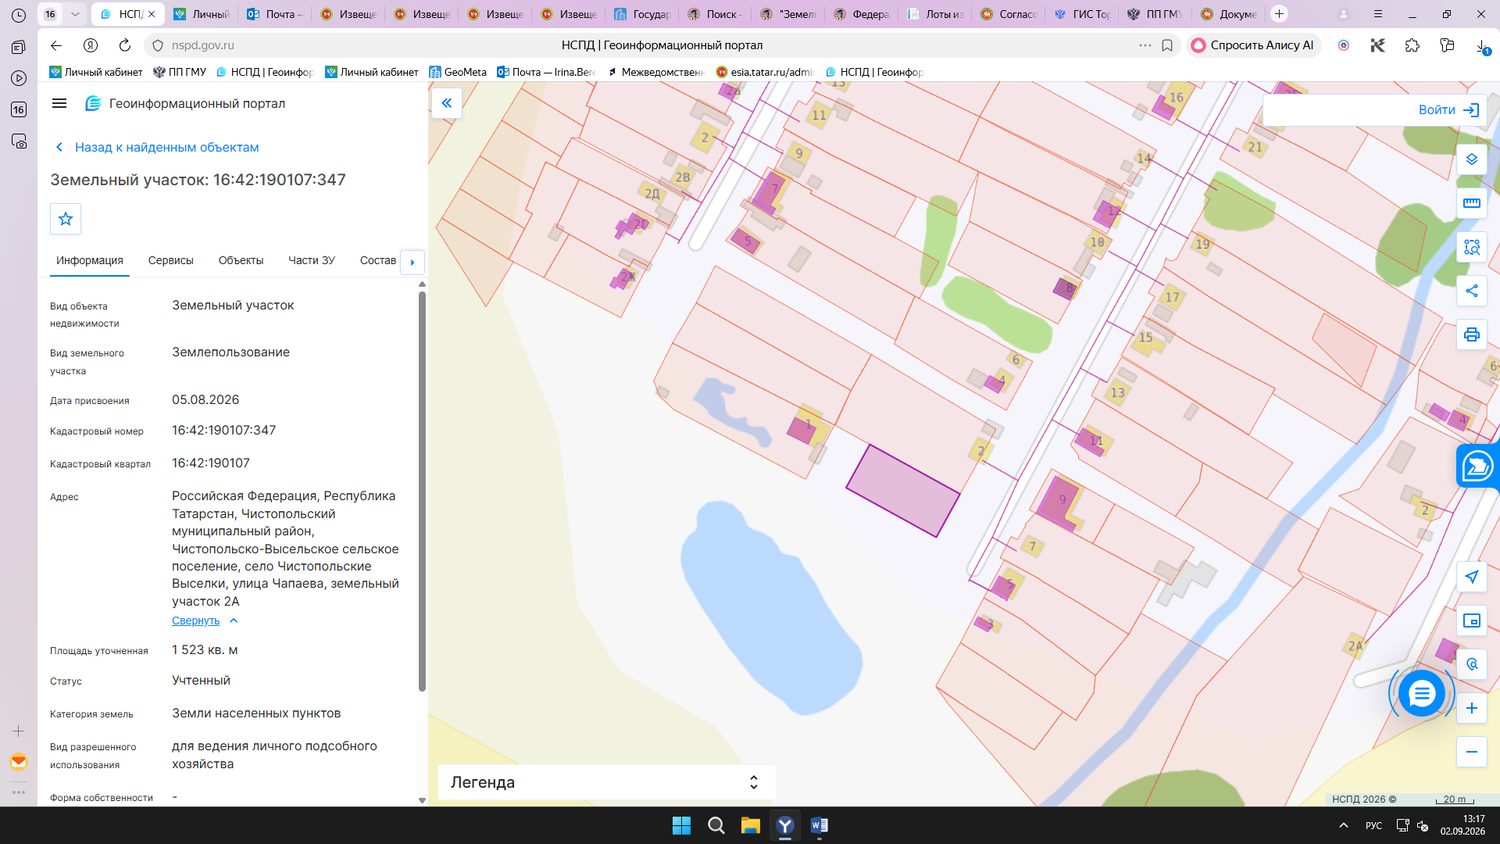Viewport: 1500px width, 844px height.
Task: Show more tabs with the tab-strip arrow
Action: coord(412,262)
